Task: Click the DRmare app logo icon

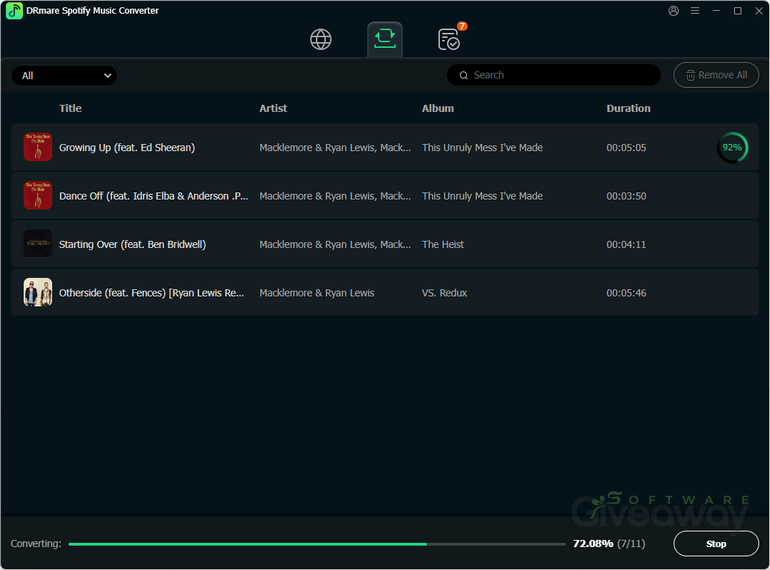Action: click(x=14, y=11)
